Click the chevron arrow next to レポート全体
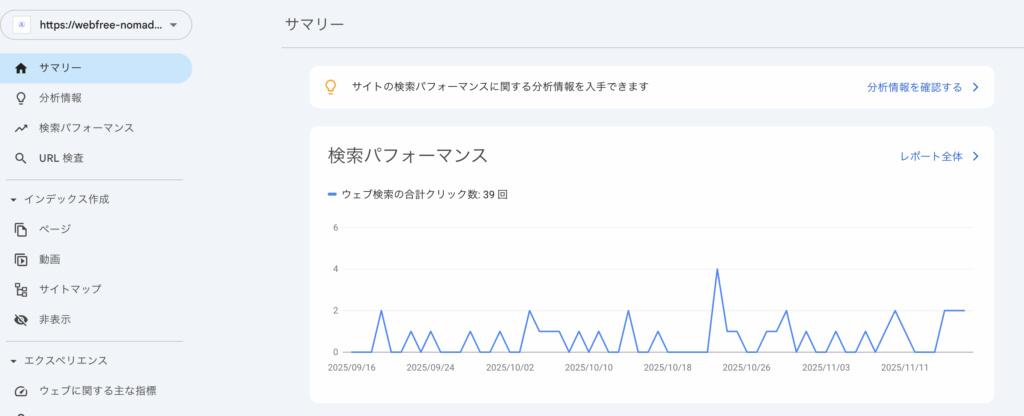 click(x=975, y=156)
